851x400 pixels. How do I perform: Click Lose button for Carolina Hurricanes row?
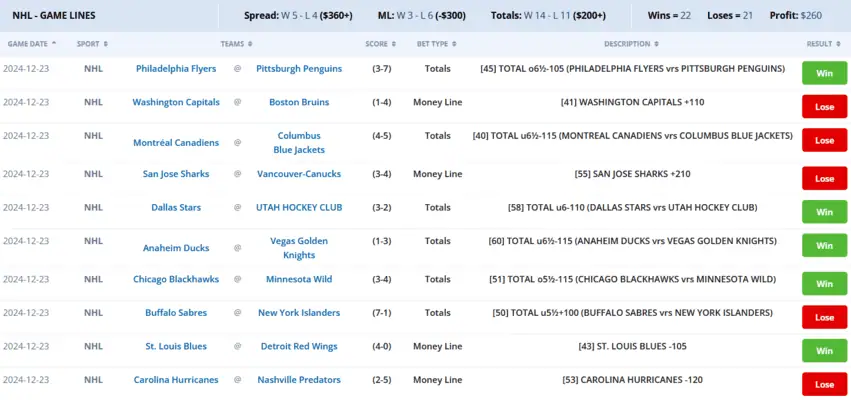[x=824, y=385]
